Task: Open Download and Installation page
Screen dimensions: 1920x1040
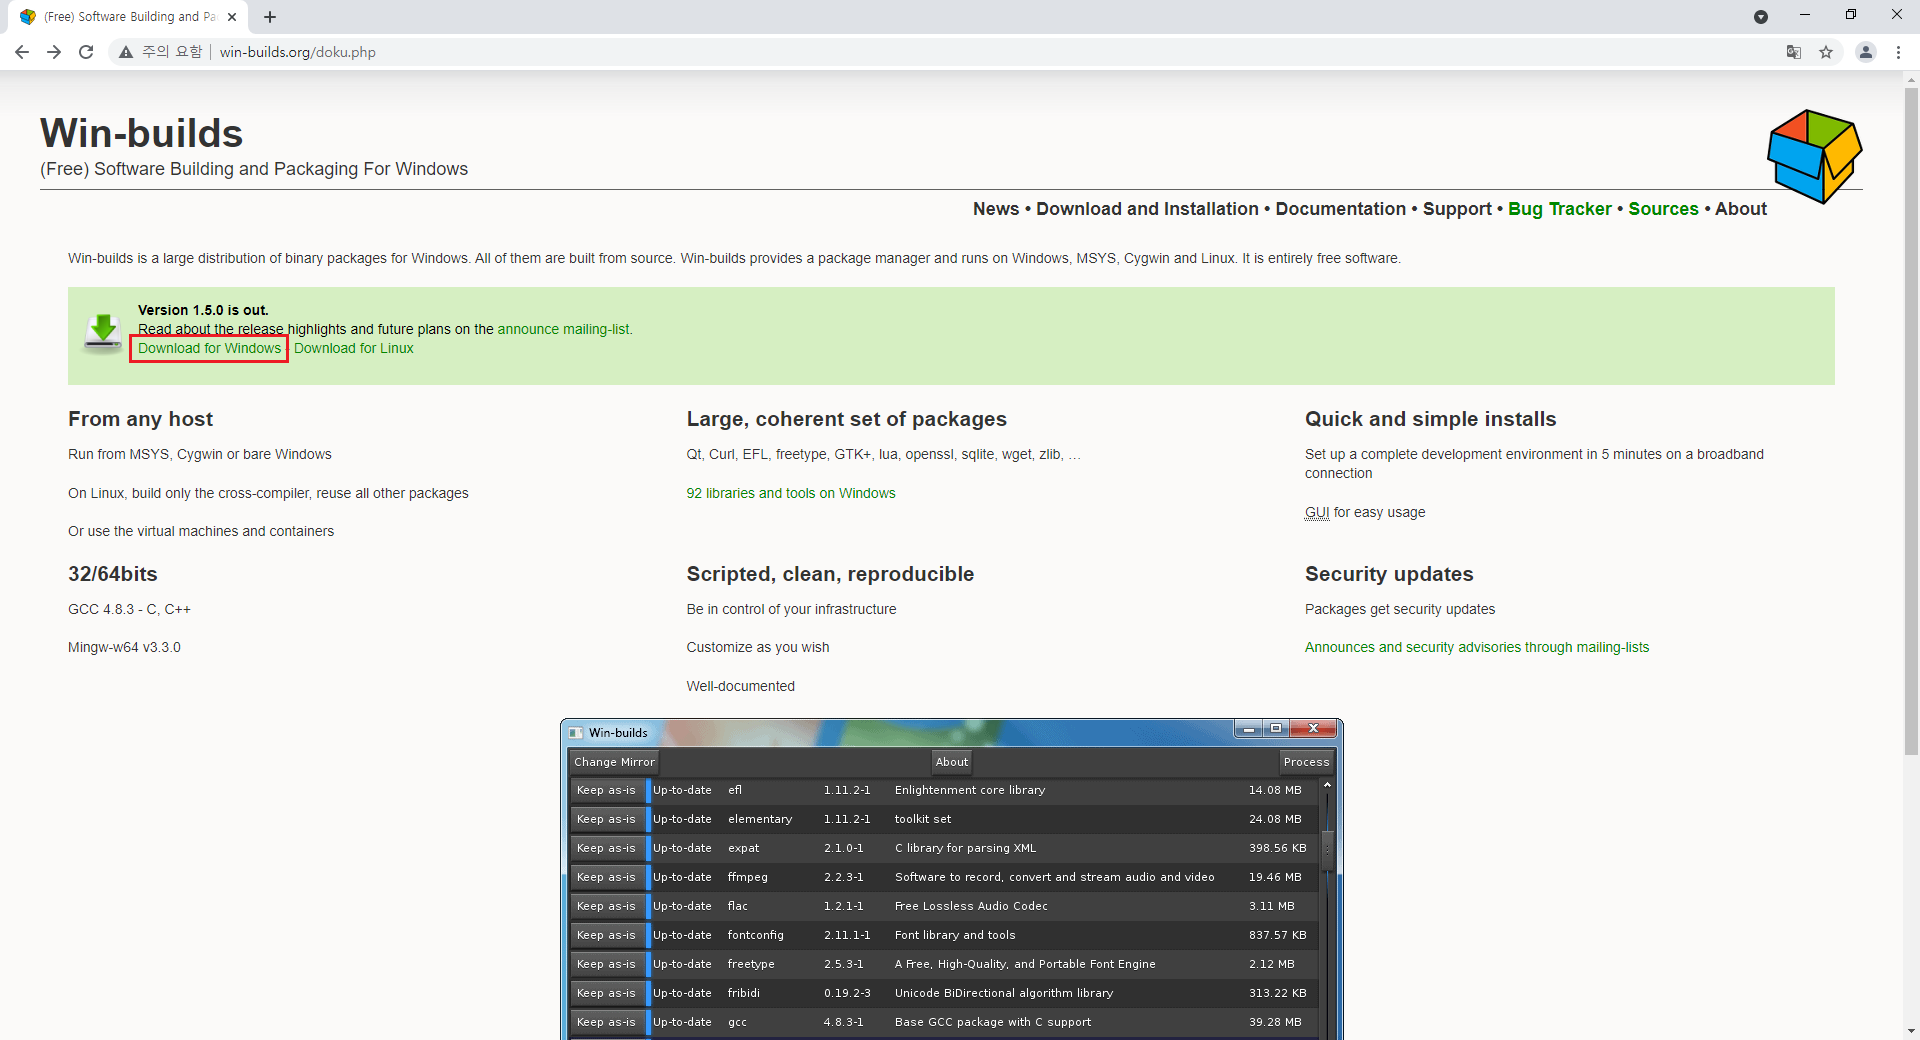Action: 1147,209
